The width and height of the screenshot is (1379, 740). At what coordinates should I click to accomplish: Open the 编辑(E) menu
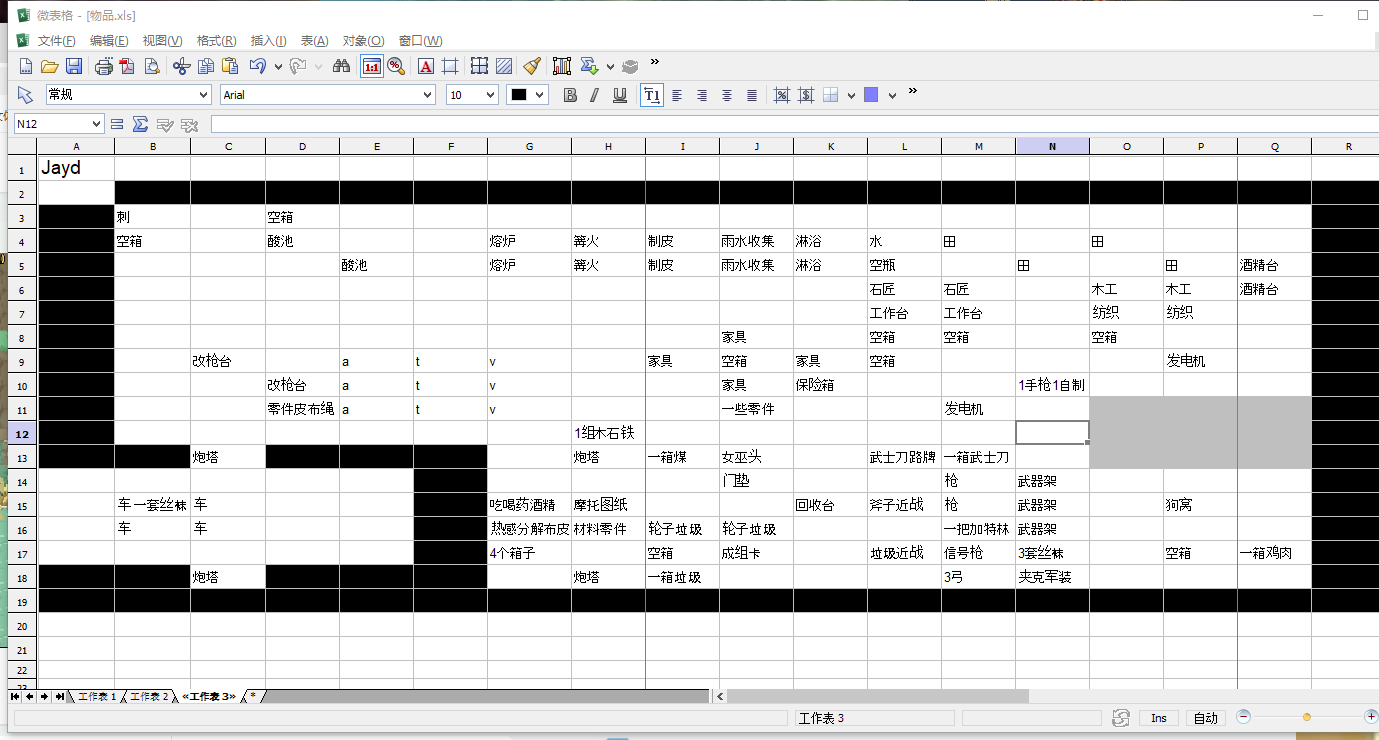pos(109,41)
